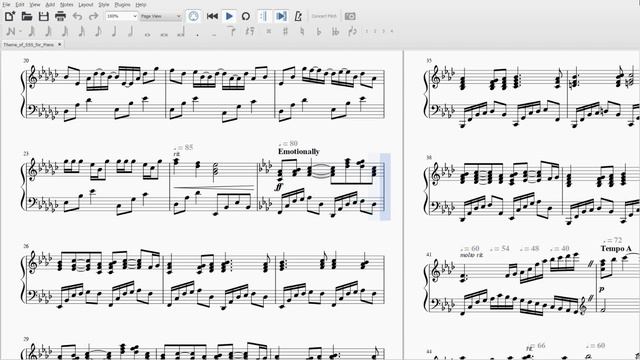
Task: Open note input mode dropdown arrow
Action: 20,31
